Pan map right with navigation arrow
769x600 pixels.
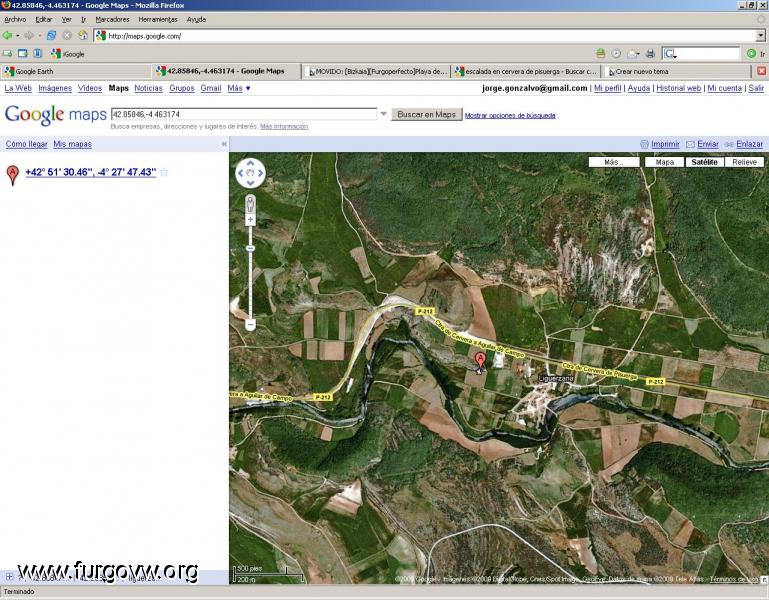click(260, 173)
